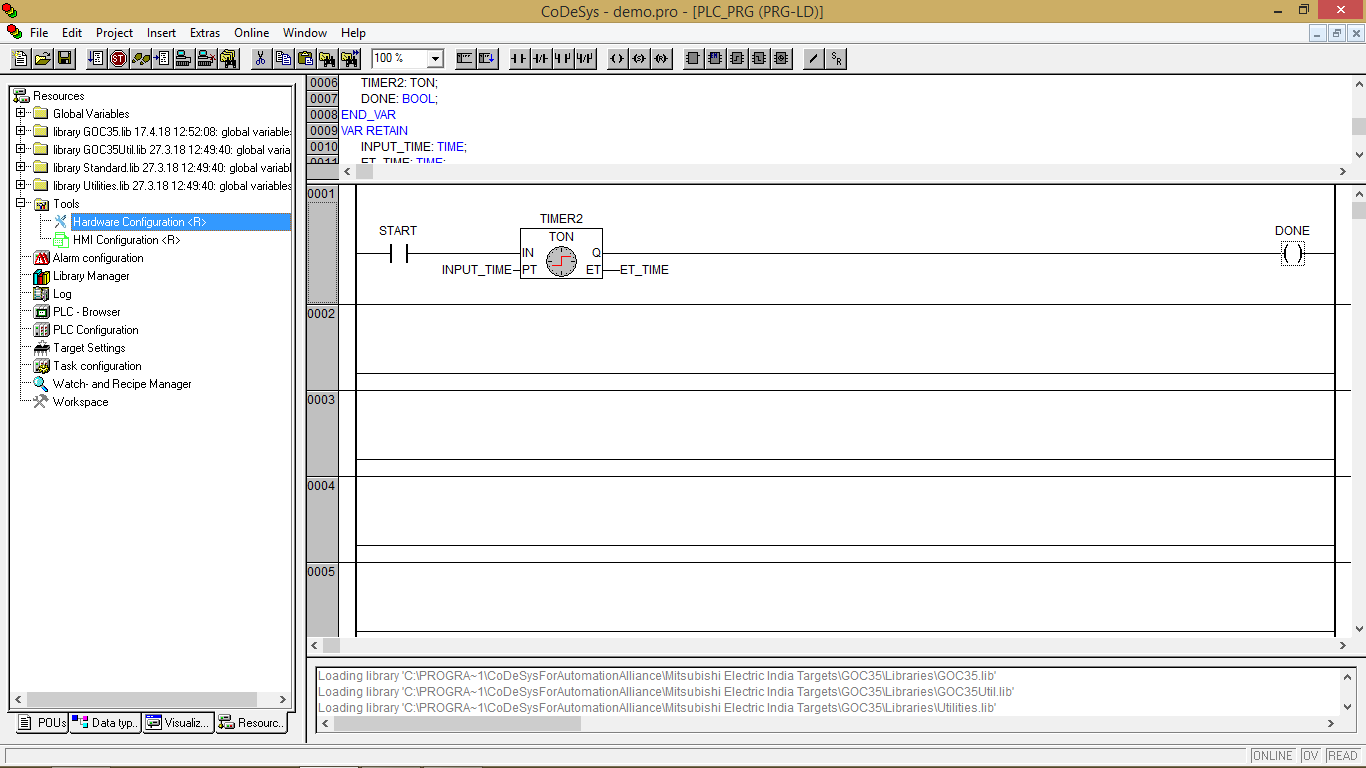Open Alarm configuration in resources tree

click(98, 258)
